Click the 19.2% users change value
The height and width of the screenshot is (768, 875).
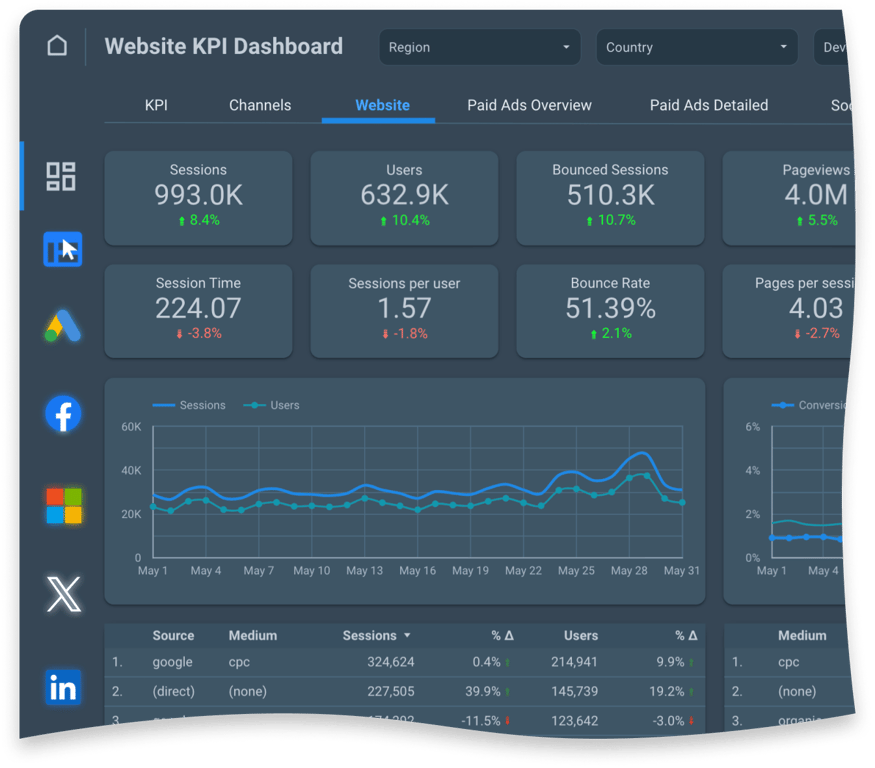667,692
